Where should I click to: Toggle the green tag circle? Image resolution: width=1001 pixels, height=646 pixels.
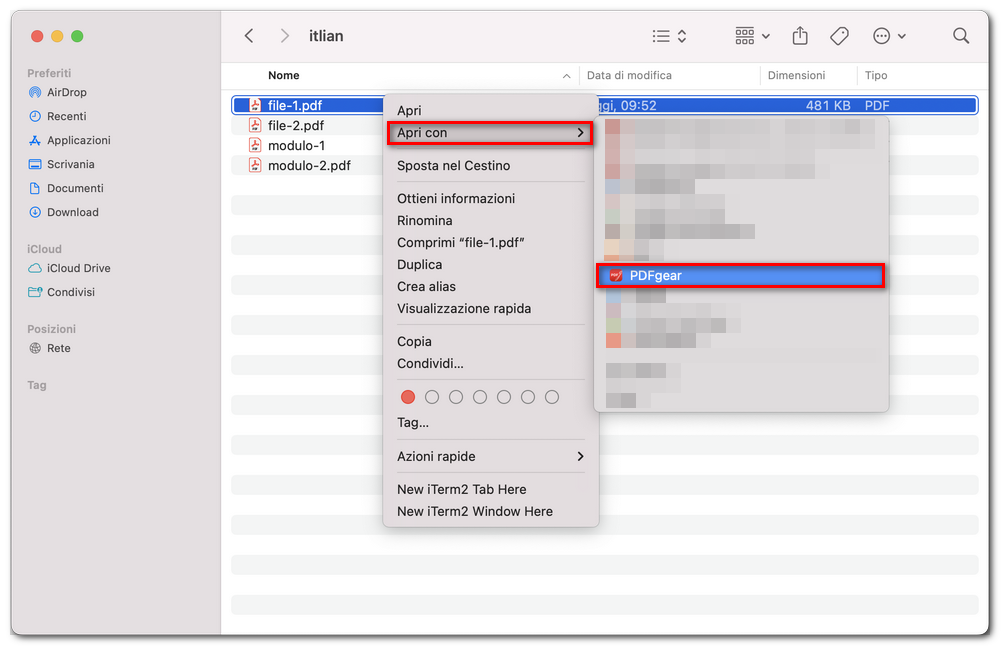pos(480,397)
